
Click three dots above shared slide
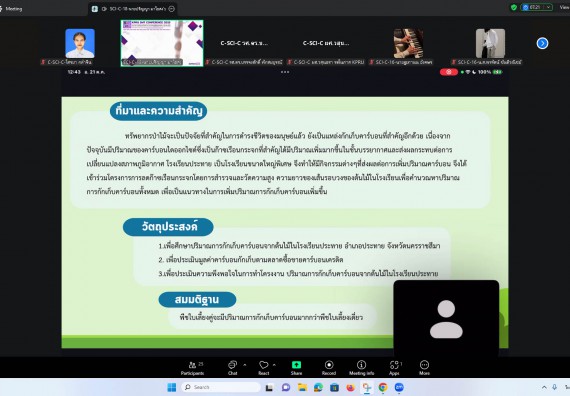click(x=285, y=72)
